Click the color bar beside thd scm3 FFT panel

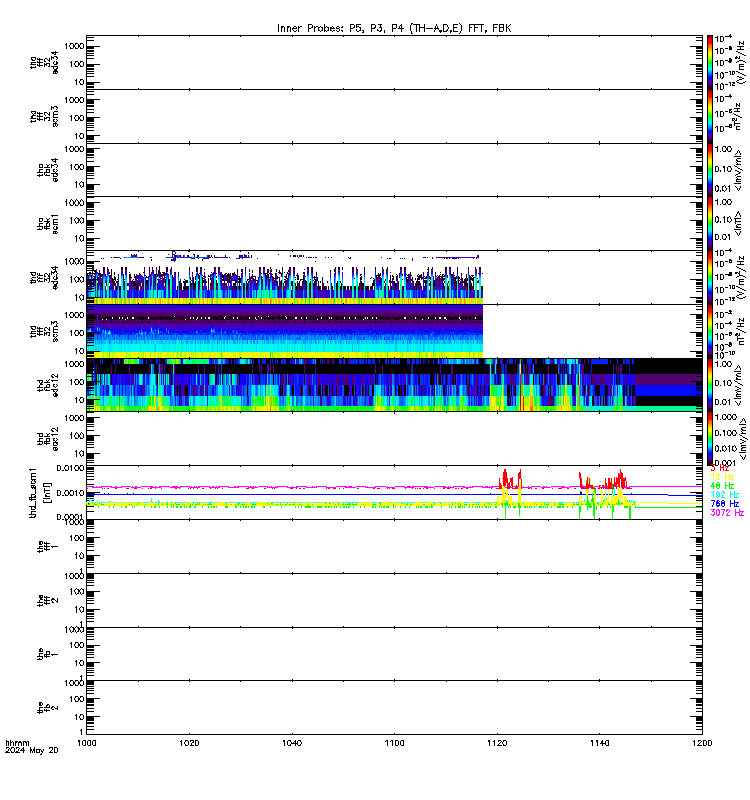click(x=710, y=331)
